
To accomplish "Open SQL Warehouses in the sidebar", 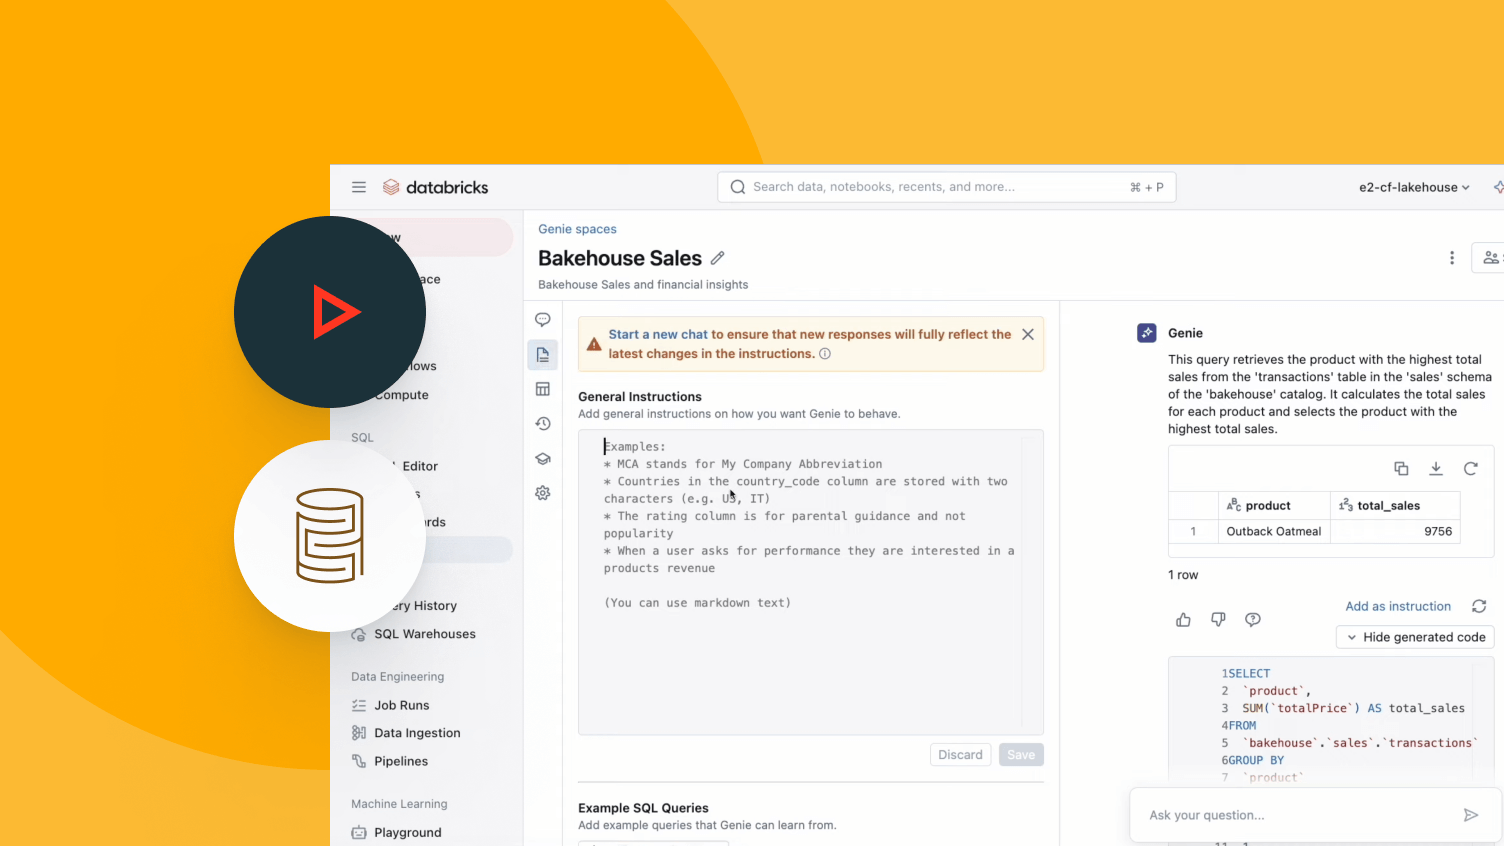I will pos(425,634).
